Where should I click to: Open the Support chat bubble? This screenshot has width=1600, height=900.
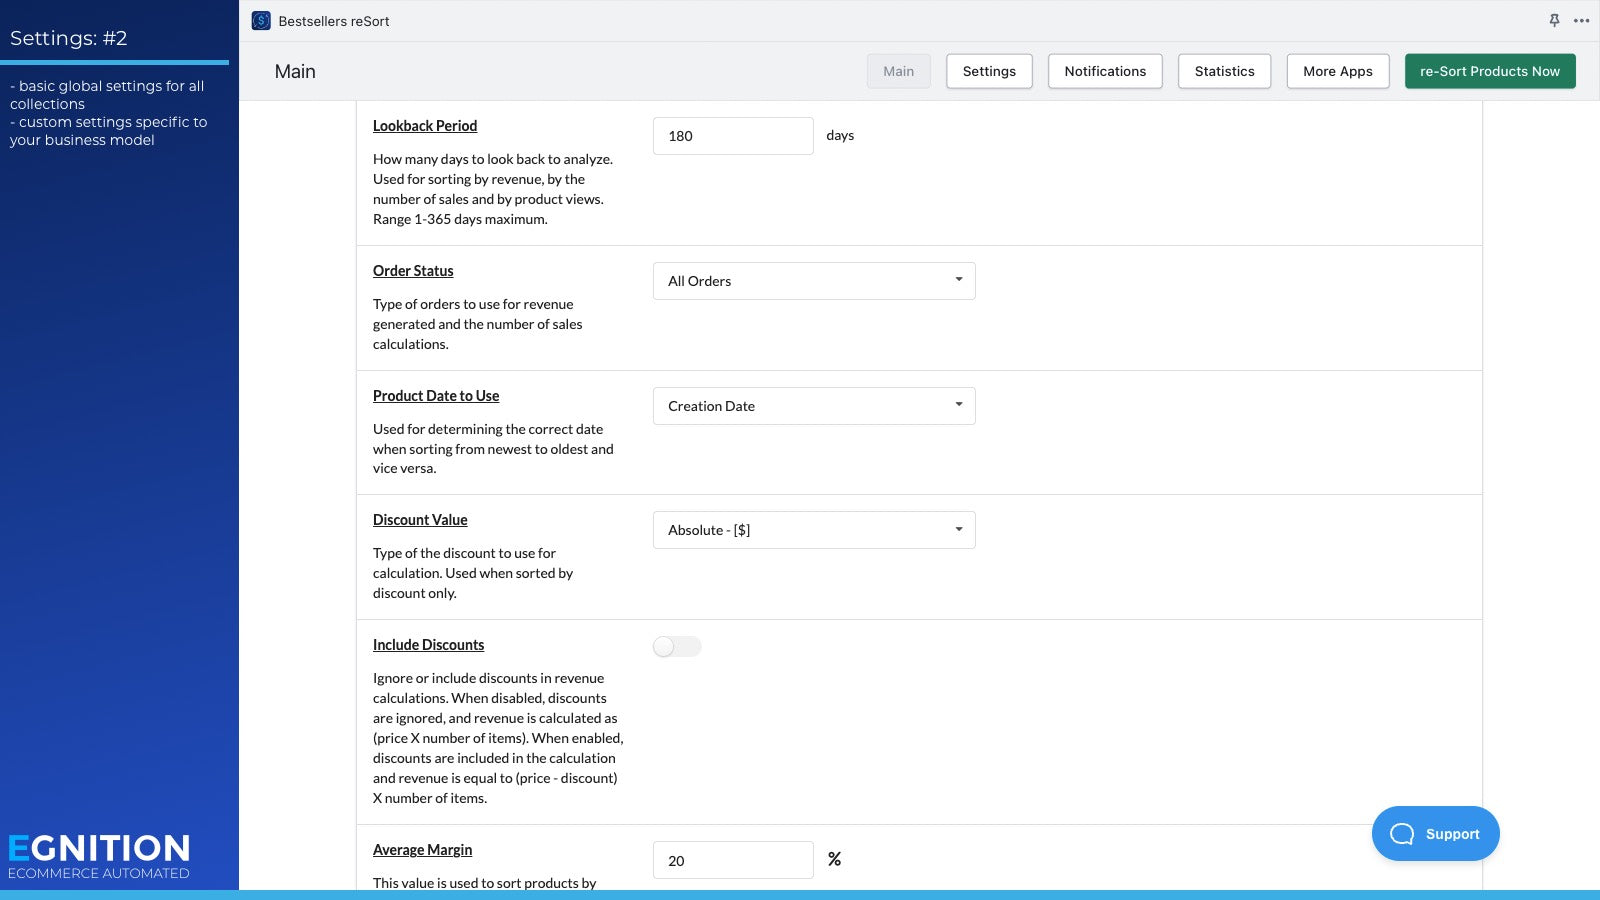coord(1435,833)
